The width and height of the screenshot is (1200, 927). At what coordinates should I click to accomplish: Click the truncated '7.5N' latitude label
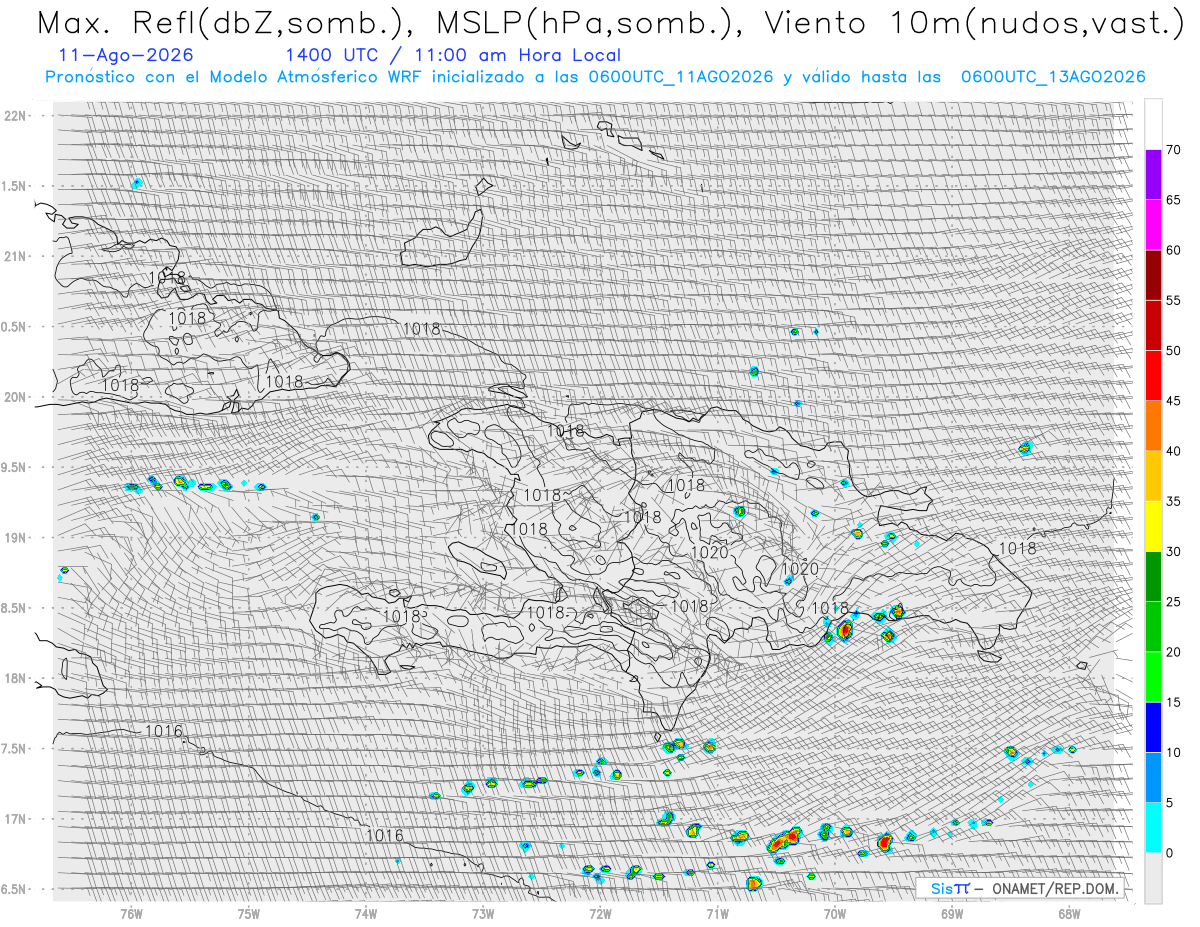pyautogui.click(x=14, y=749)
